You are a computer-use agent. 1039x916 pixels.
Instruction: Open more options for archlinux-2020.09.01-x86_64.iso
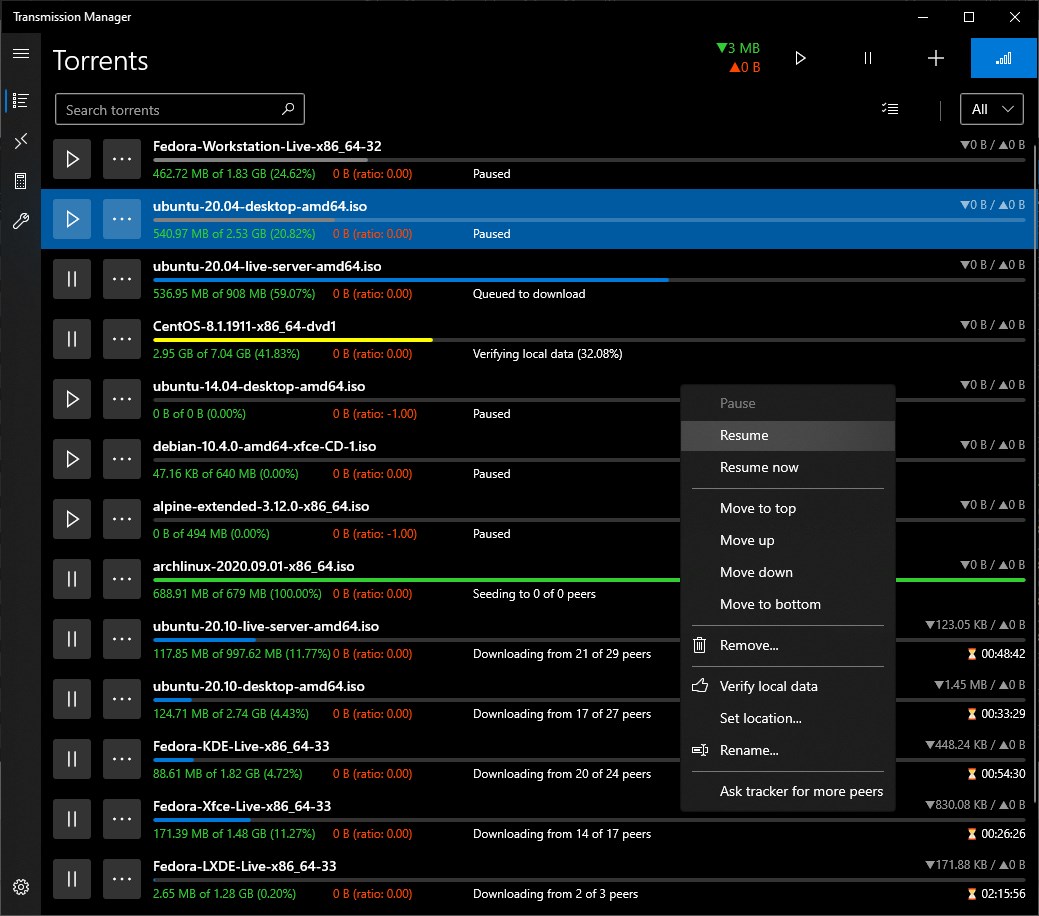pos(122,579)
